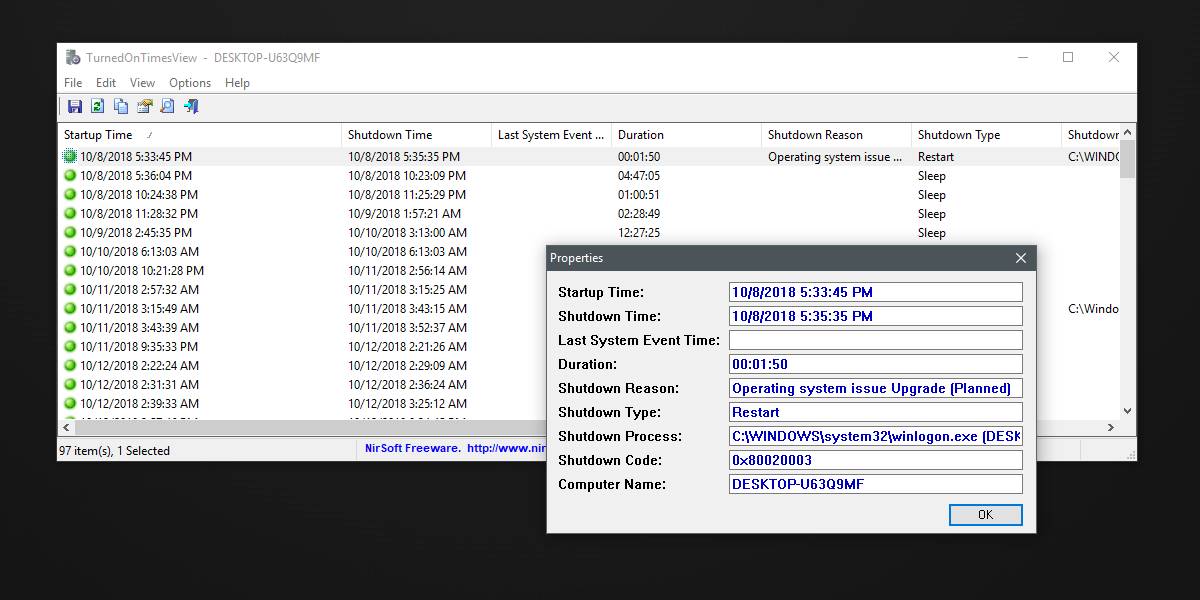
Task: Click green icon of 10/8/2018 11:28:32 PM row
Action: pos(70,213)
